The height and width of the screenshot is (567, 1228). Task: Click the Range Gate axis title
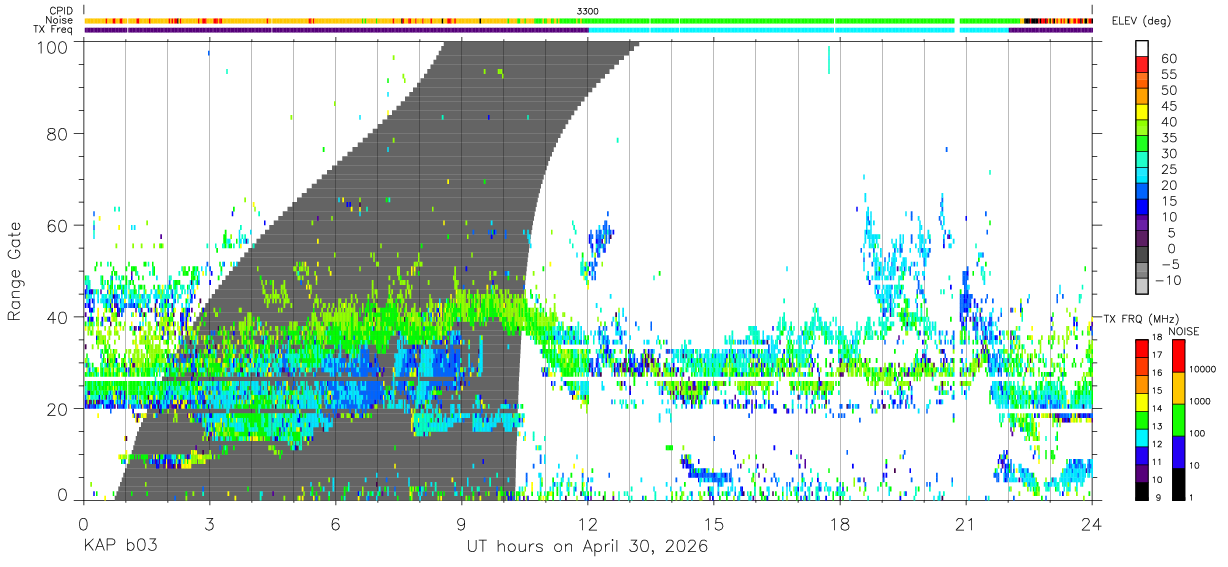(x=15, y=272)
